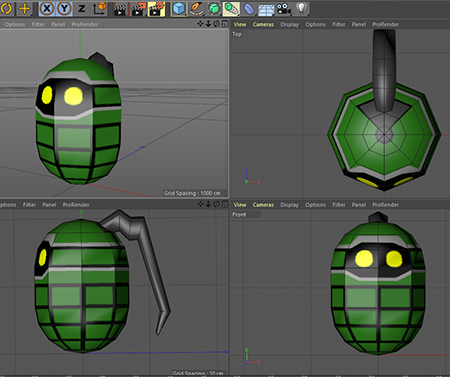450x377 pixels.
Task: Open Panel menu in Front viewport
Action: [359, 205]
